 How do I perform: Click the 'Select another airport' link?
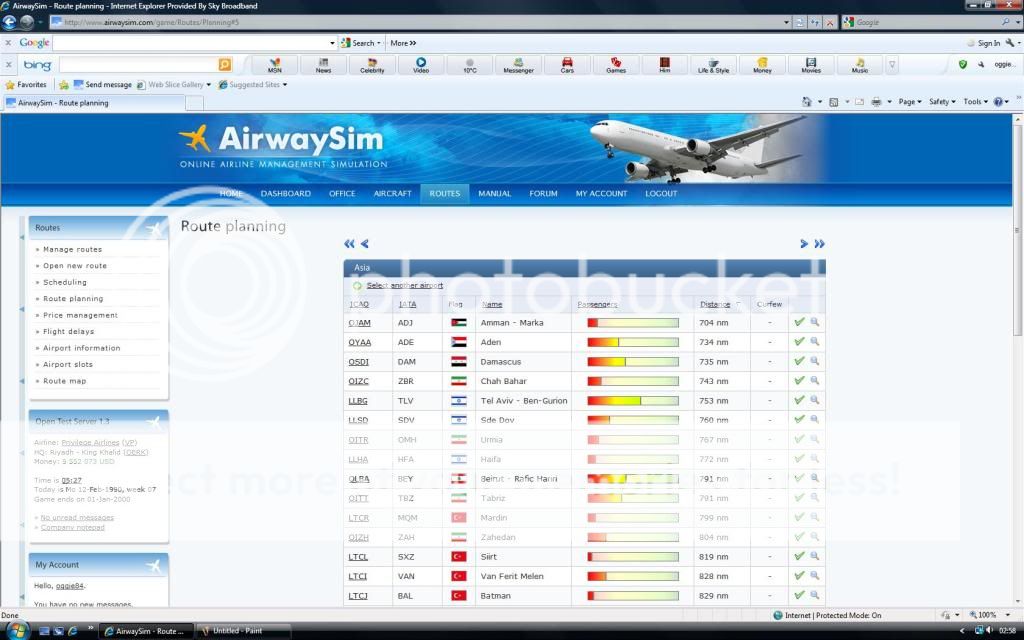coord(404,285)
